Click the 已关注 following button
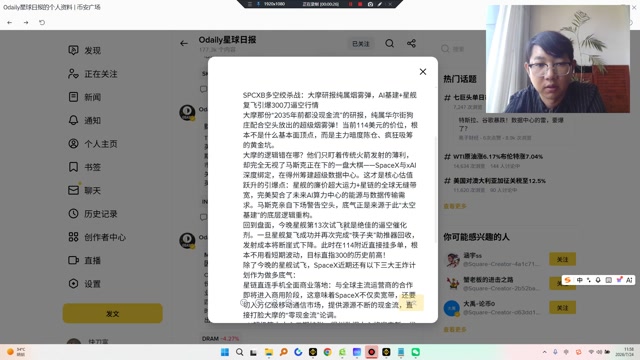Viewport: 640px width, 360px height. coord(361,44)
